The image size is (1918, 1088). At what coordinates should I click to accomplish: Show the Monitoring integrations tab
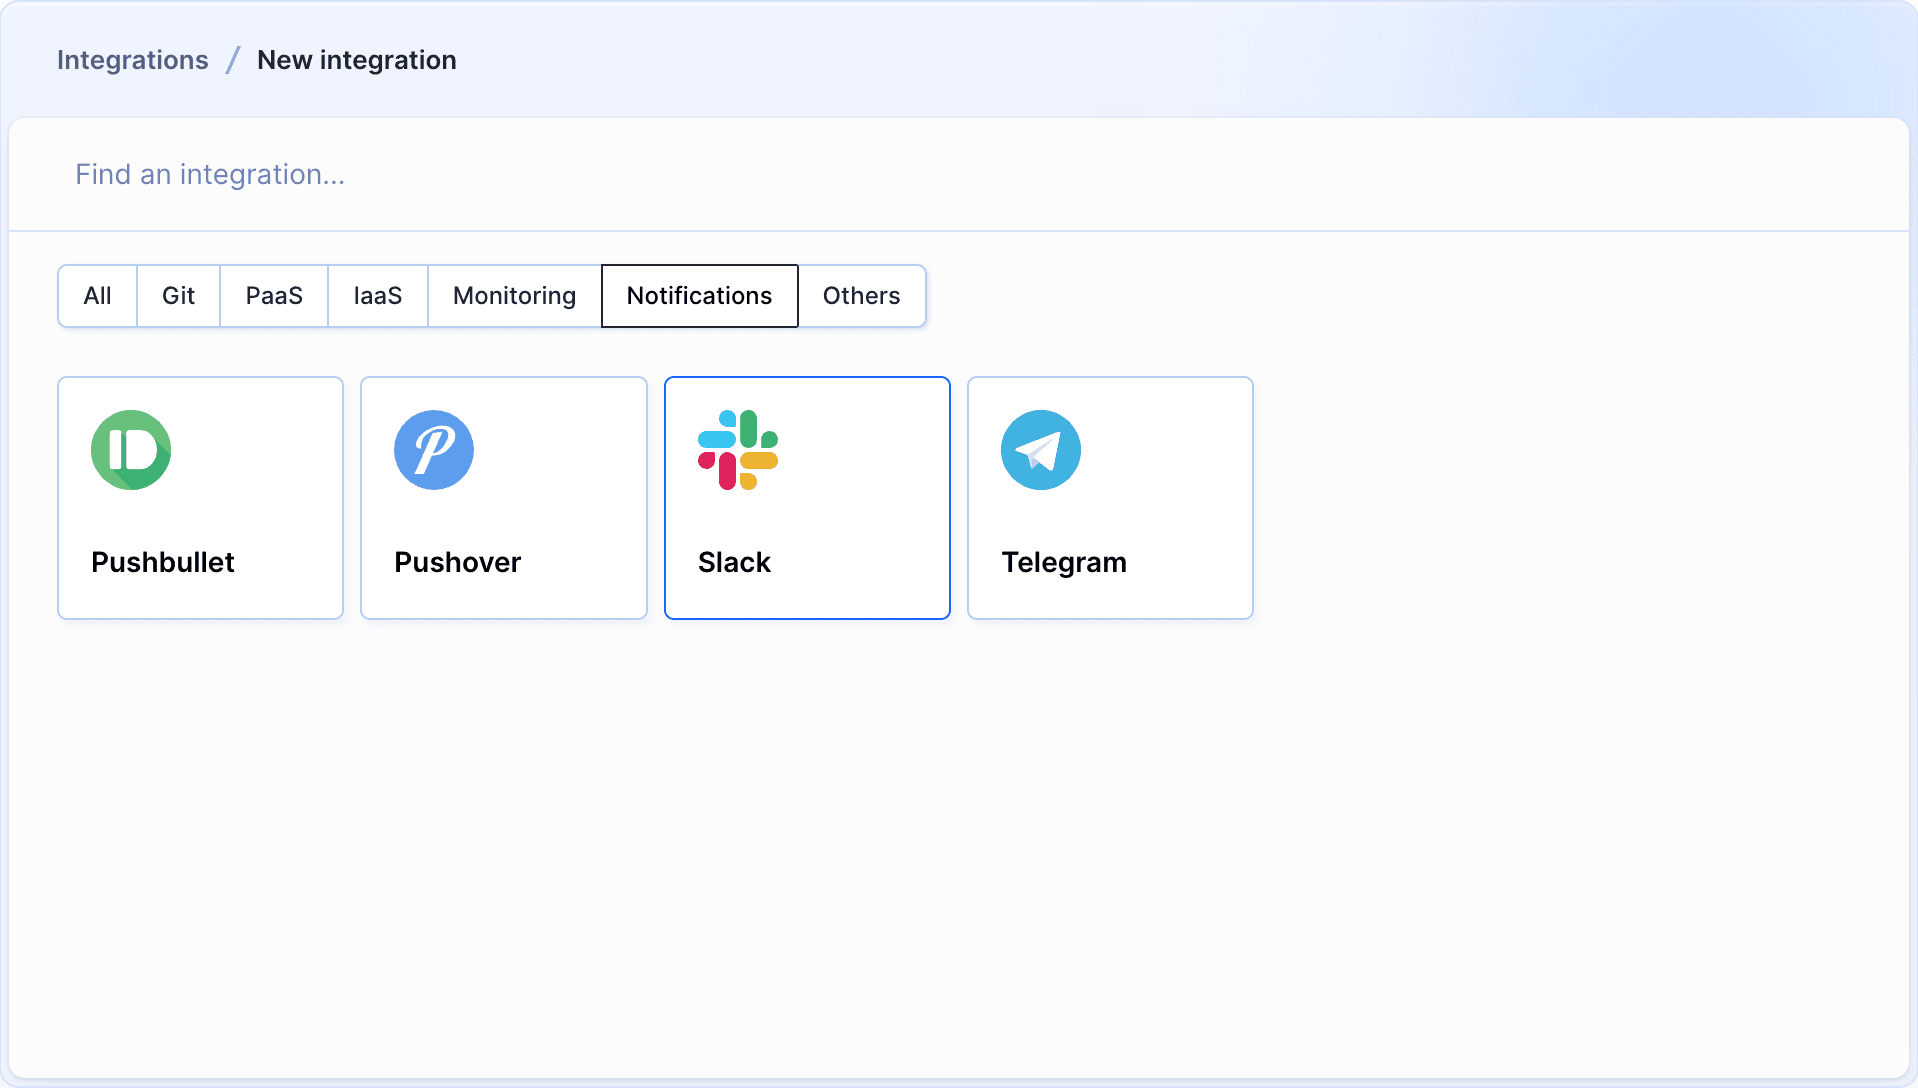pyautogui.click(x=514, y=296)
